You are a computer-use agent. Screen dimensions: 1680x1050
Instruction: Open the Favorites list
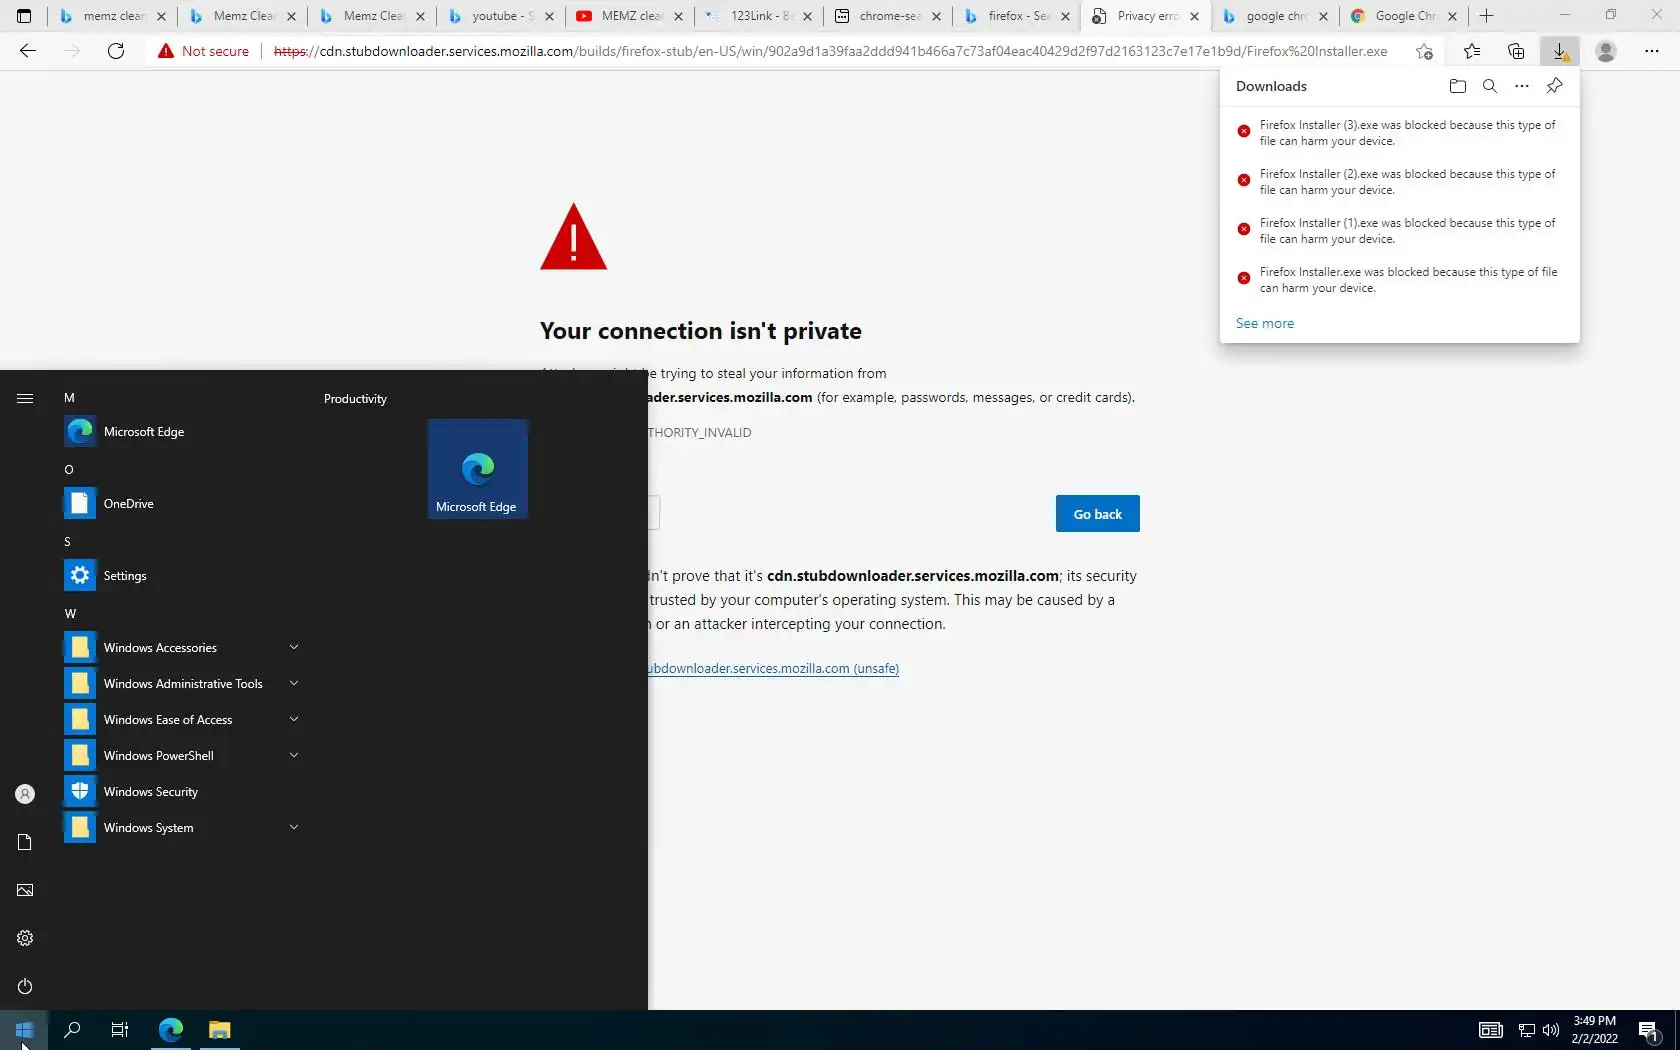click(x=1472, y=51)
